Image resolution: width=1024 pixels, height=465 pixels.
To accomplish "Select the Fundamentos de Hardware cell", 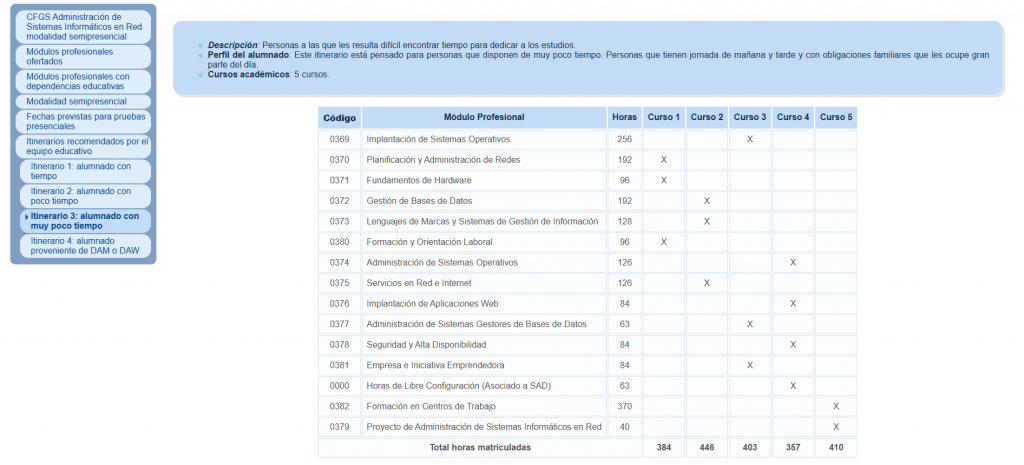I will pos(484,180).
